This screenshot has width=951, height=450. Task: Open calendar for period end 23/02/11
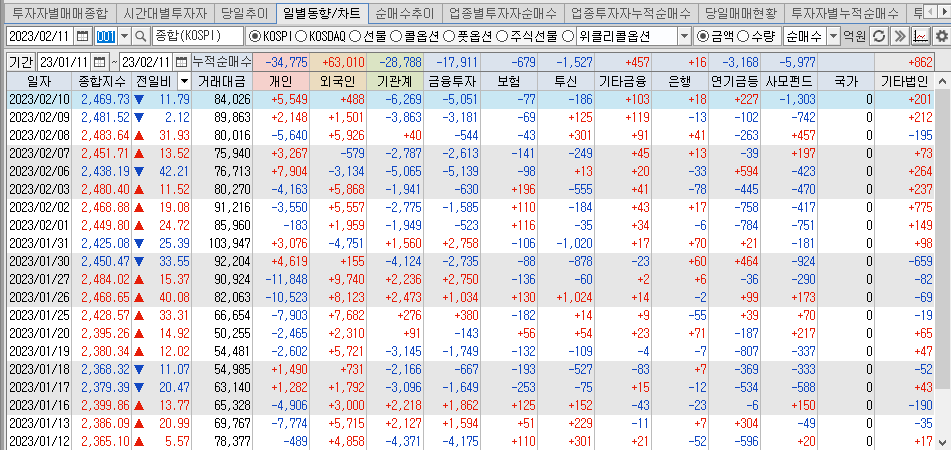tap(181, 62)
